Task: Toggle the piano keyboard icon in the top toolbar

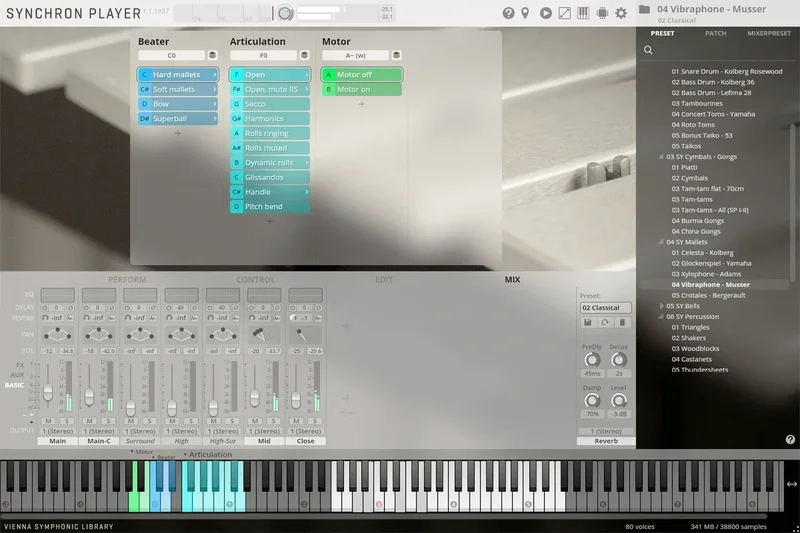Action: click(x=583, y=13)
